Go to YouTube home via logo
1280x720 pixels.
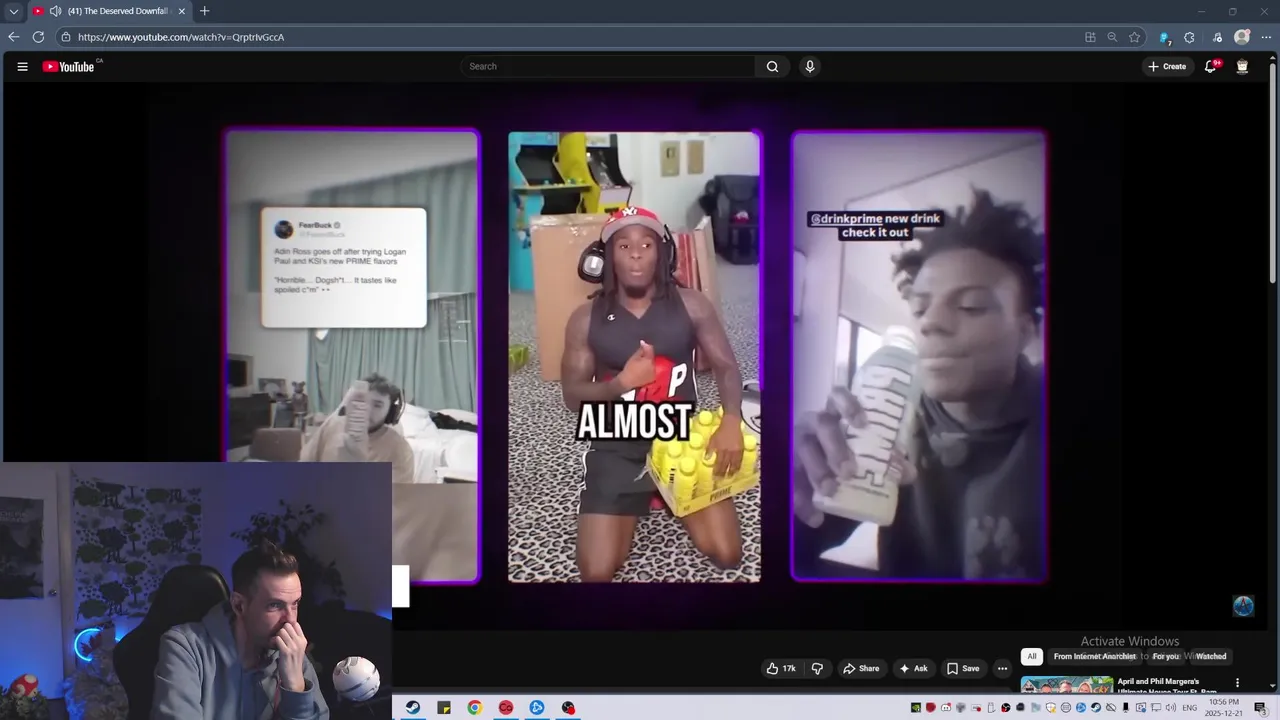pos(68,67)
